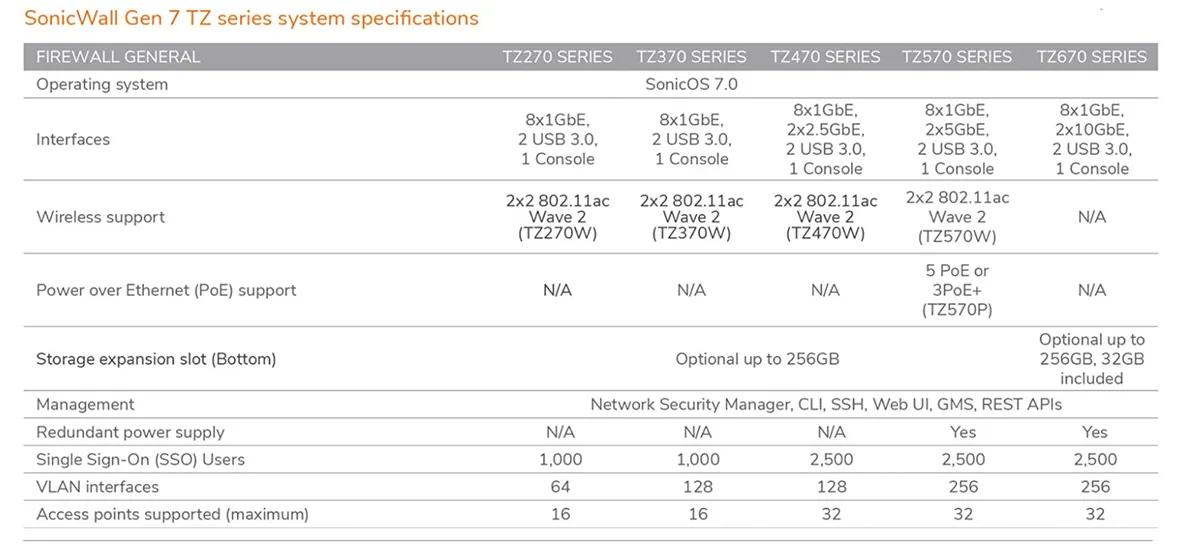
Task: Click the 32GB included storage cell for TZ670
Action: pos(1092,359)
